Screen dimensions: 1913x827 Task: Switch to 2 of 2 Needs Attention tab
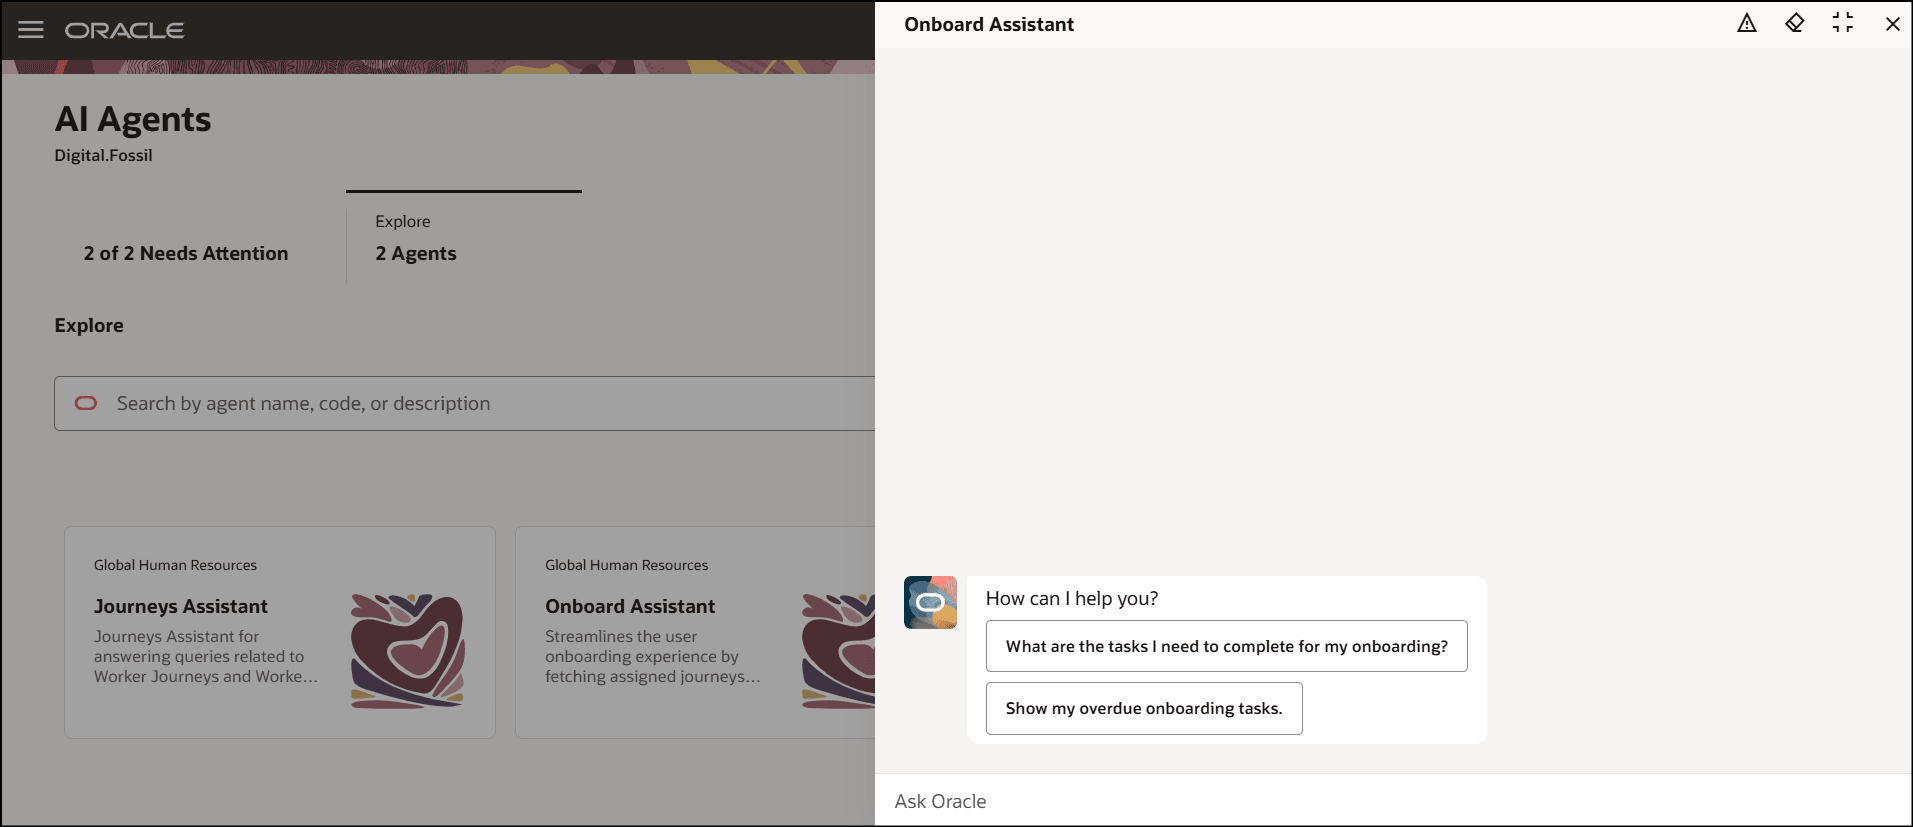click(x=186, y=254)
